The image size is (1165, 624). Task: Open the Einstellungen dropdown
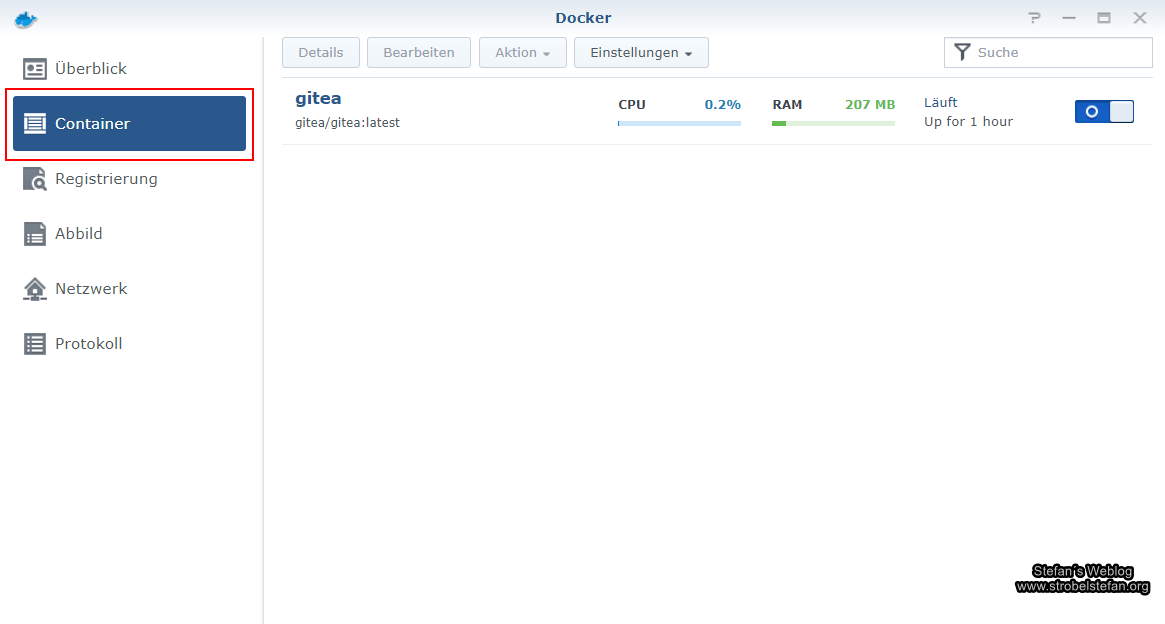click(x=641, y=53)
